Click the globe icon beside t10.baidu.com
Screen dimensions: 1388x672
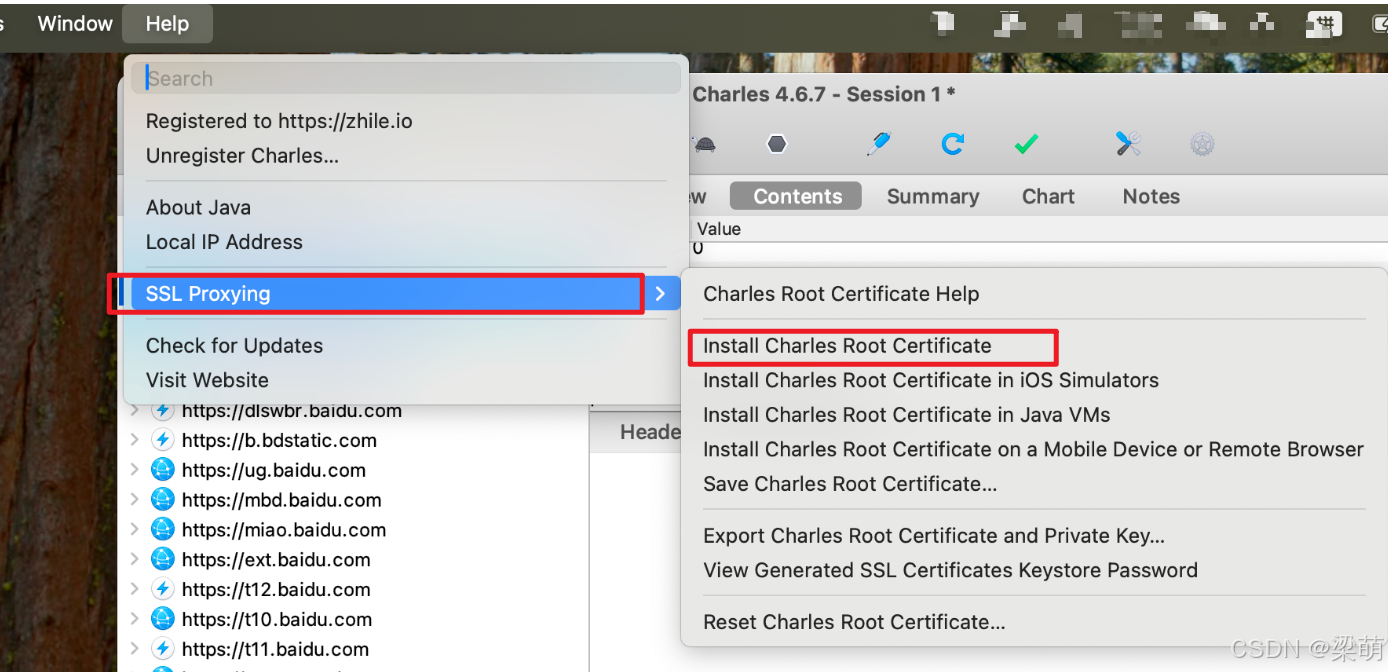[x=162, y=619]
